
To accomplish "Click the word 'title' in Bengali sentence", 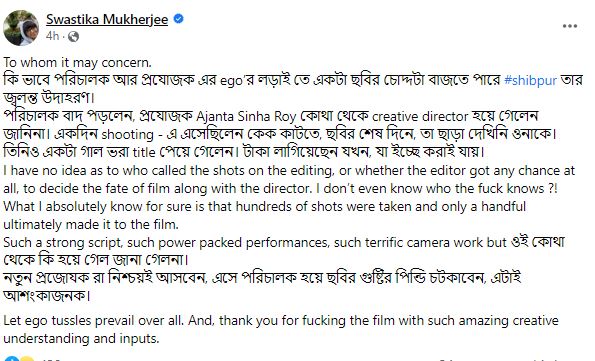I will pos(144,152).
